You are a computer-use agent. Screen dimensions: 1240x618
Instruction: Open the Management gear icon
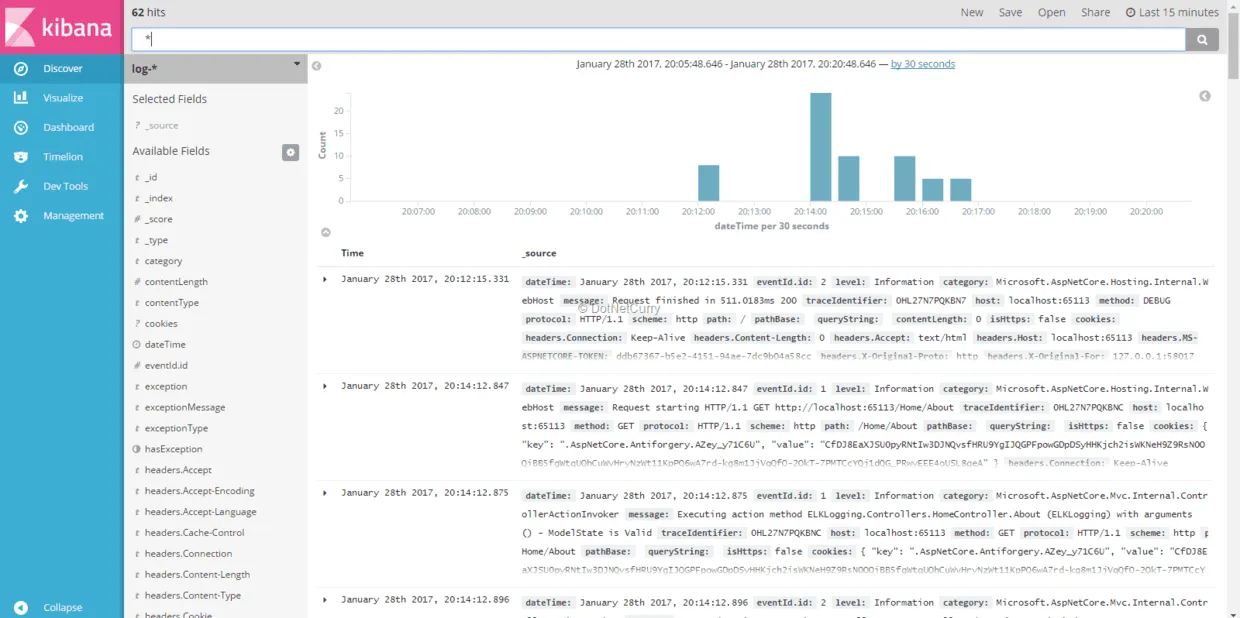coord(20,215)
